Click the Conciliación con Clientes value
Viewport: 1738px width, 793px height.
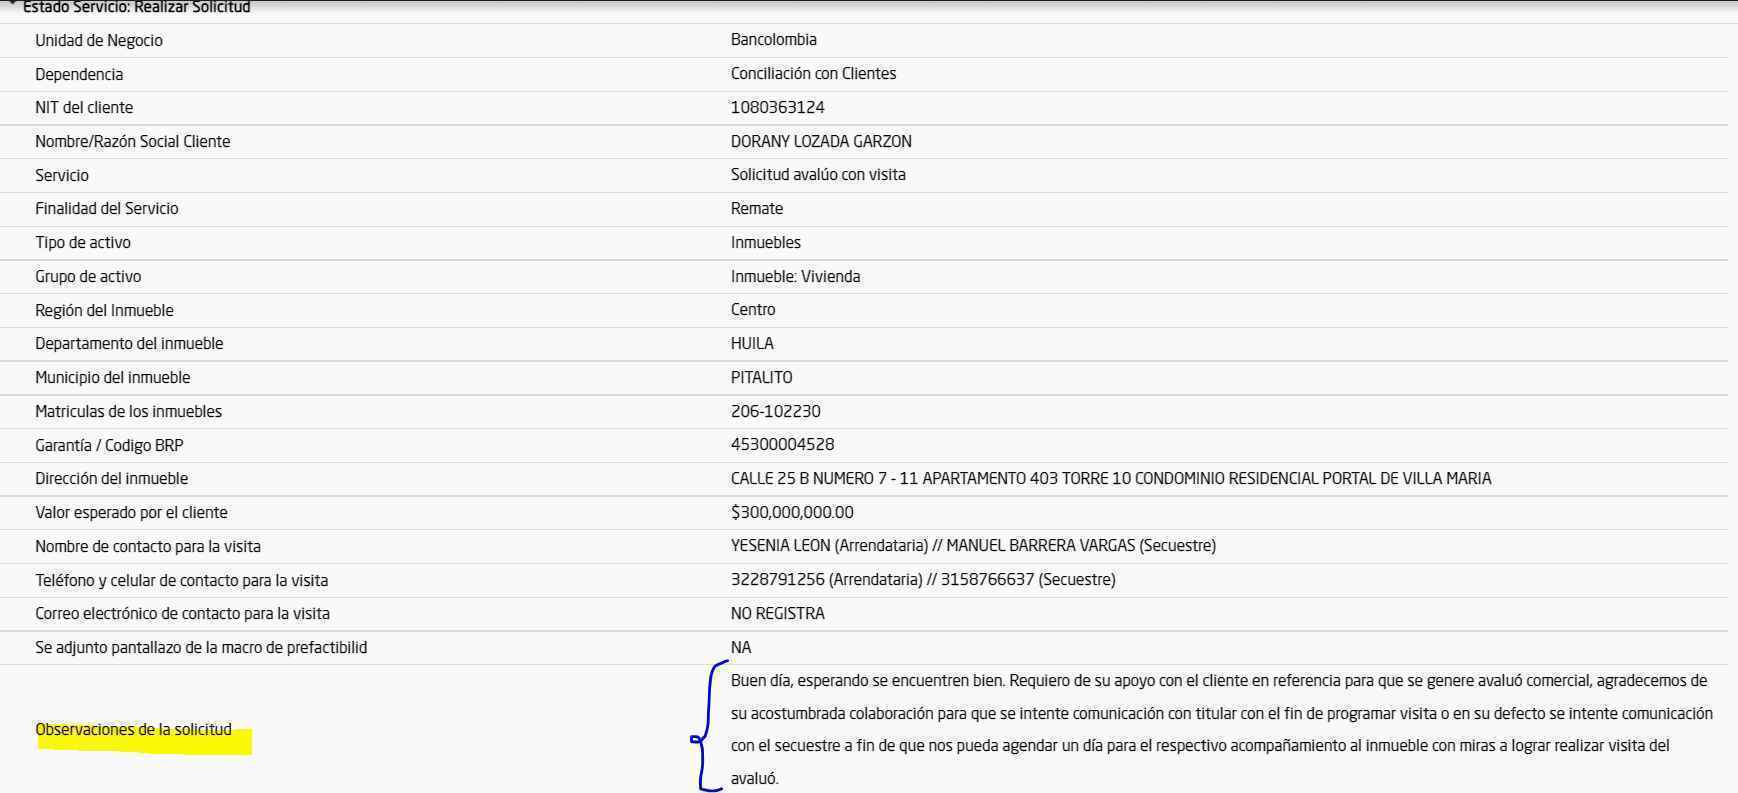click(813, 74)
